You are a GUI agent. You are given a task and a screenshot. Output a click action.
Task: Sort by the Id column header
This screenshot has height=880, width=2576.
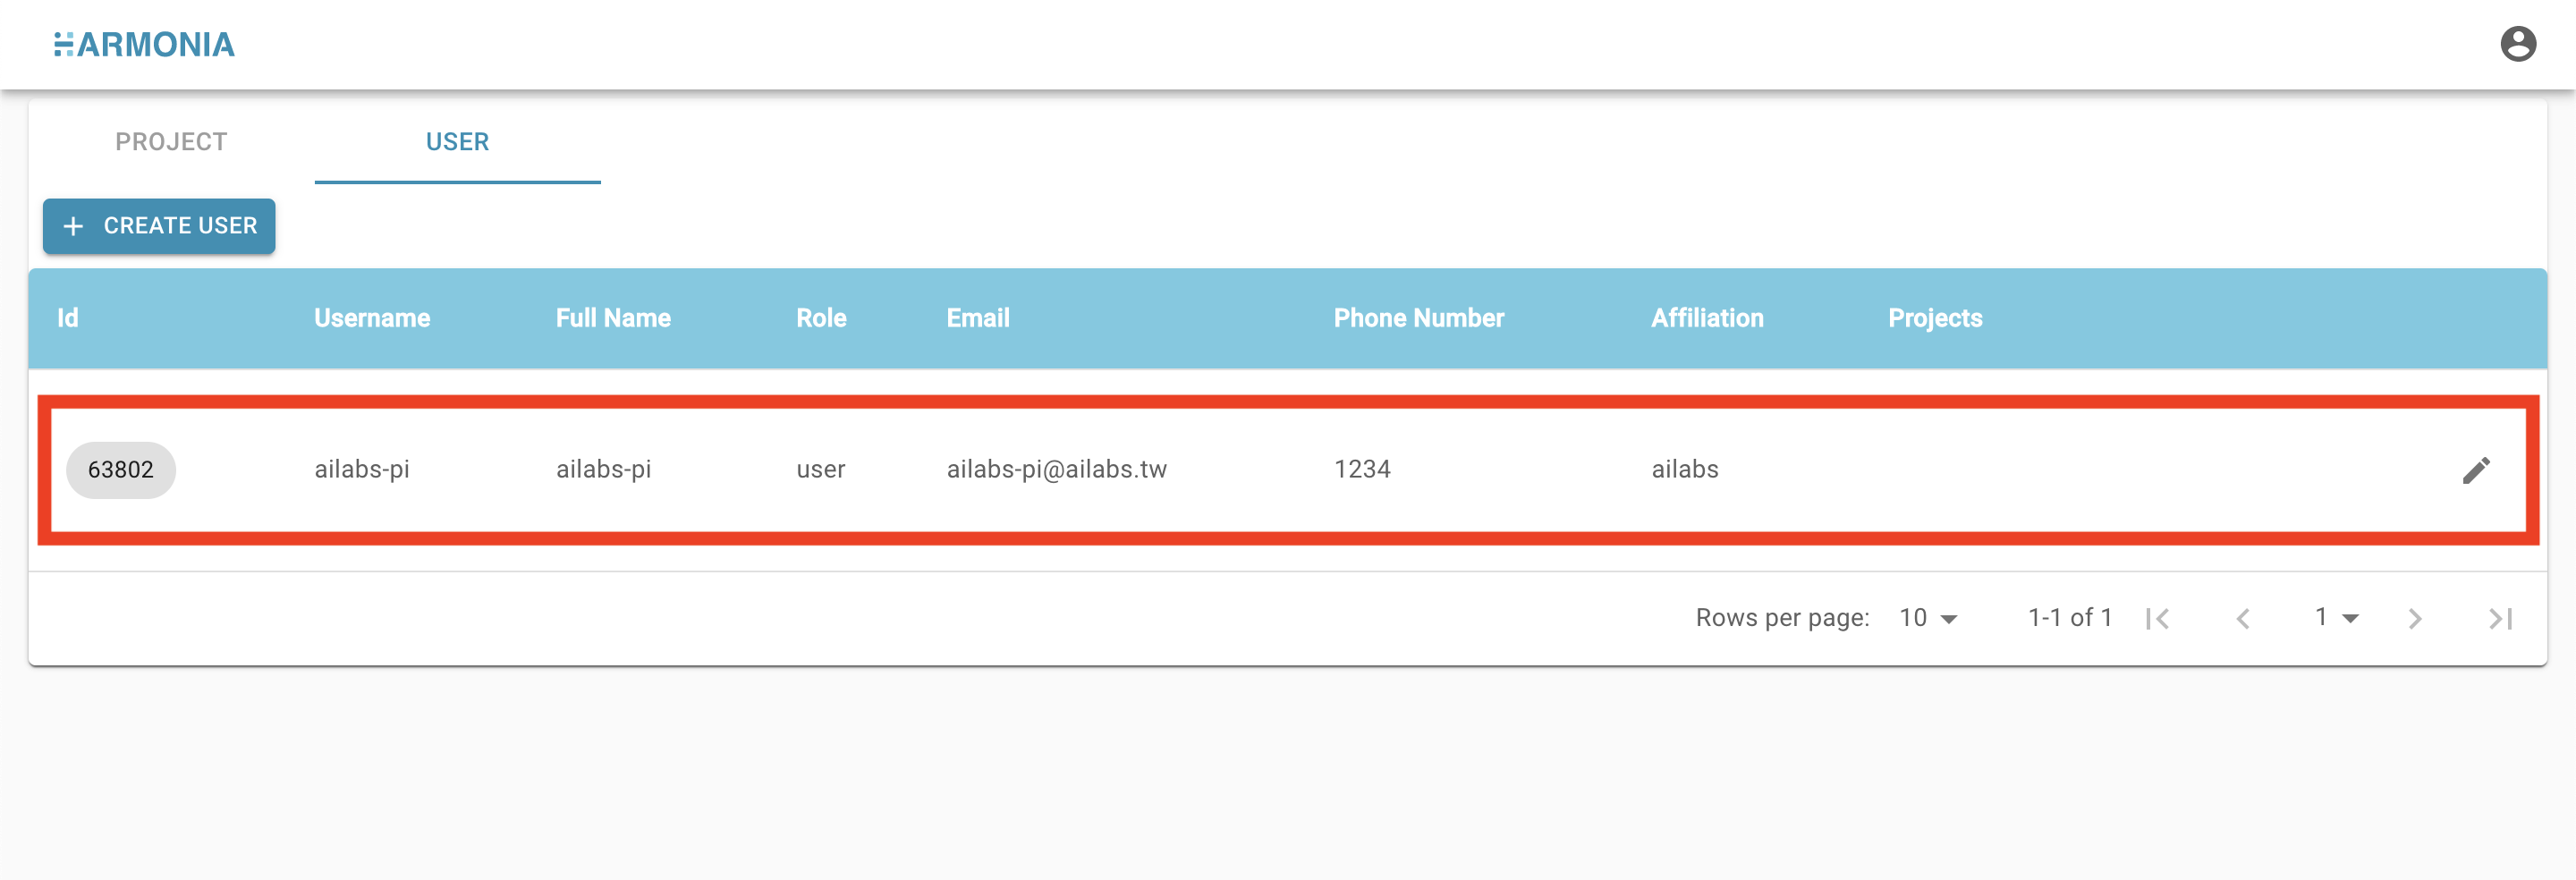pyautogui.click(x=67, y=318)
